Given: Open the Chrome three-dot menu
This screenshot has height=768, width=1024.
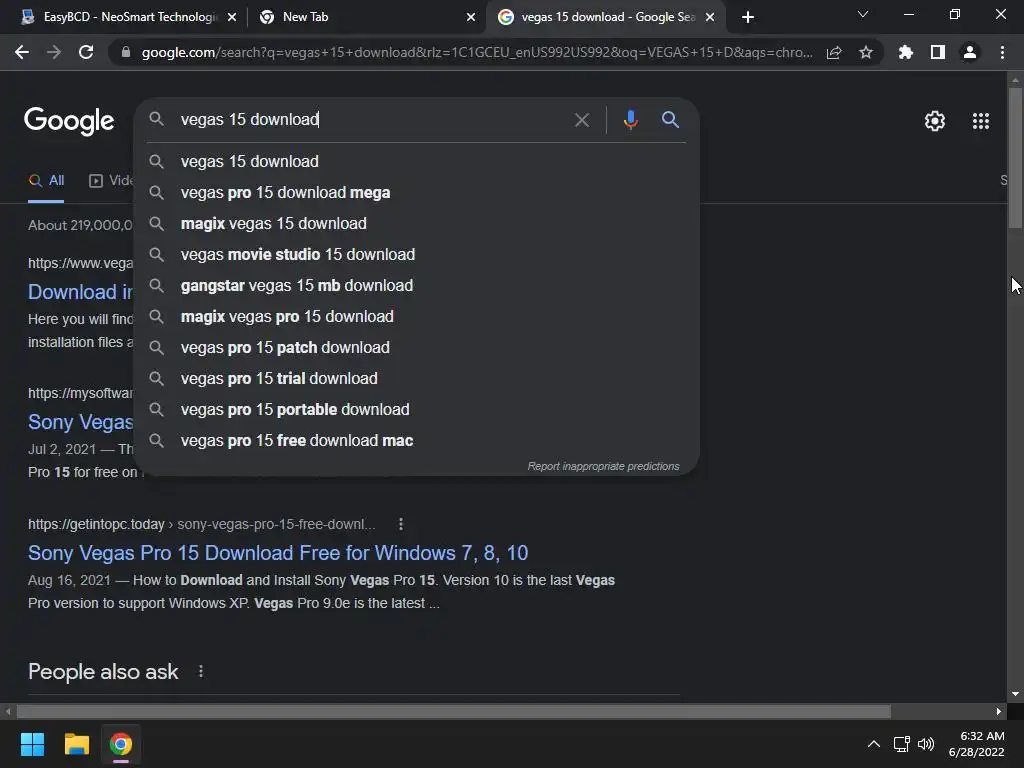Looking at the screenshot, I should [1002, 52].
